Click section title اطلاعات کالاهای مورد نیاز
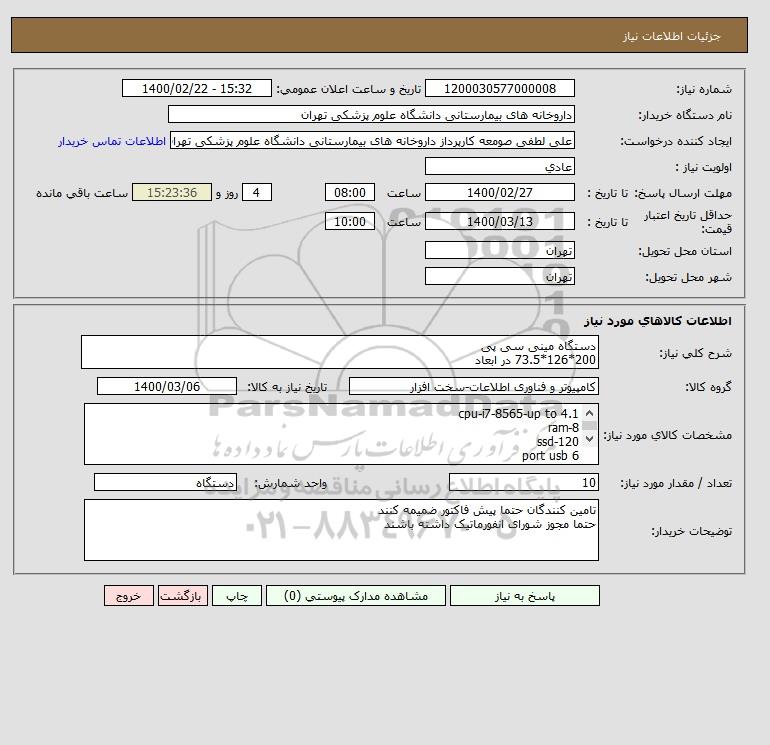Screen dimensions: 770x745 (x=658, y=321)
